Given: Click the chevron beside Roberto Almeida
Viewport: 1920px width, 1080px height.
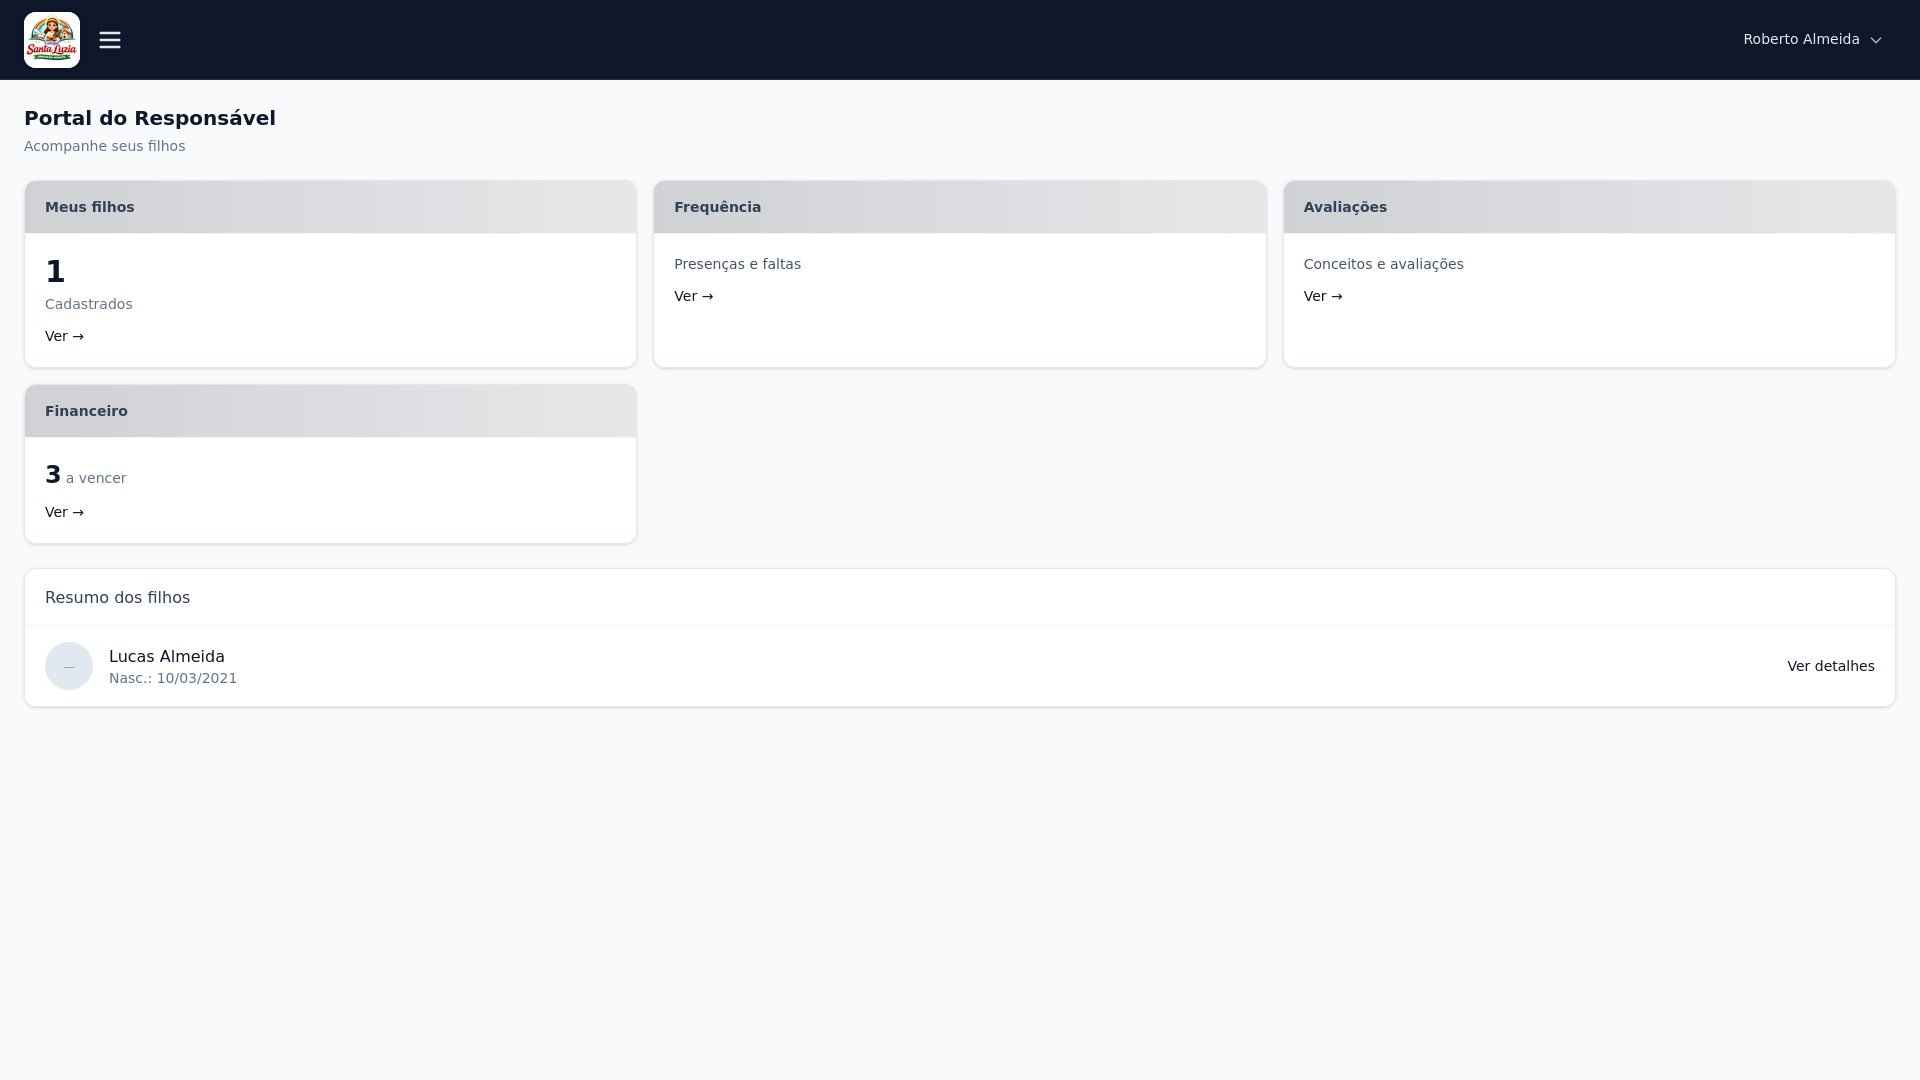Looking at the screenshot, I should [x=1876, y=41].
